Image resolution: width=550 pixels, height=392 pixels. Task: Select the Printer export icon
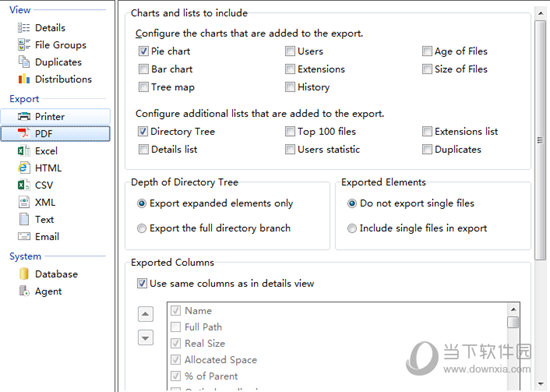24,116
